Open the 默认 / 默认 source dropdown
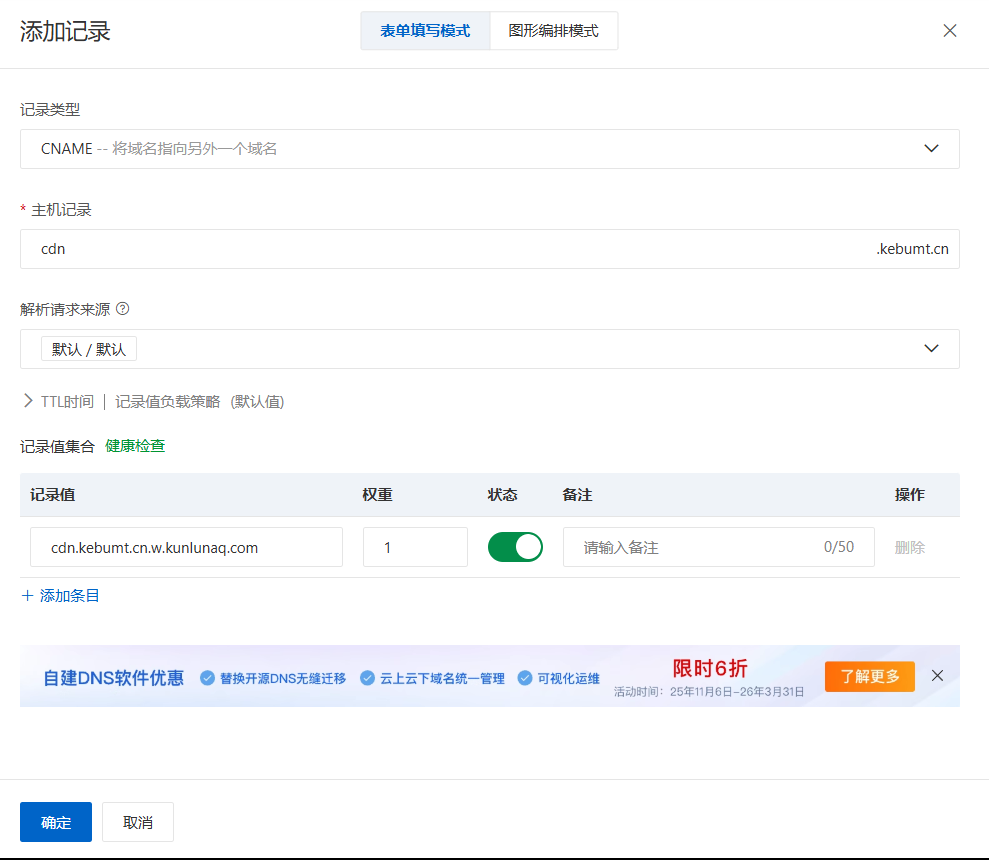 pyautogui.click(x=489, y=349)
